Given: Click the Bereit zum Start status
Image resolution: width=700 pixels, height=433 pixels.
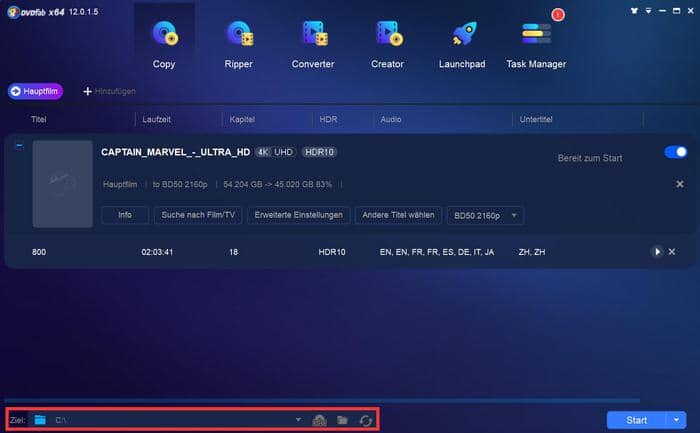Looking at the screenshot, I should click(x=590, y=158).
